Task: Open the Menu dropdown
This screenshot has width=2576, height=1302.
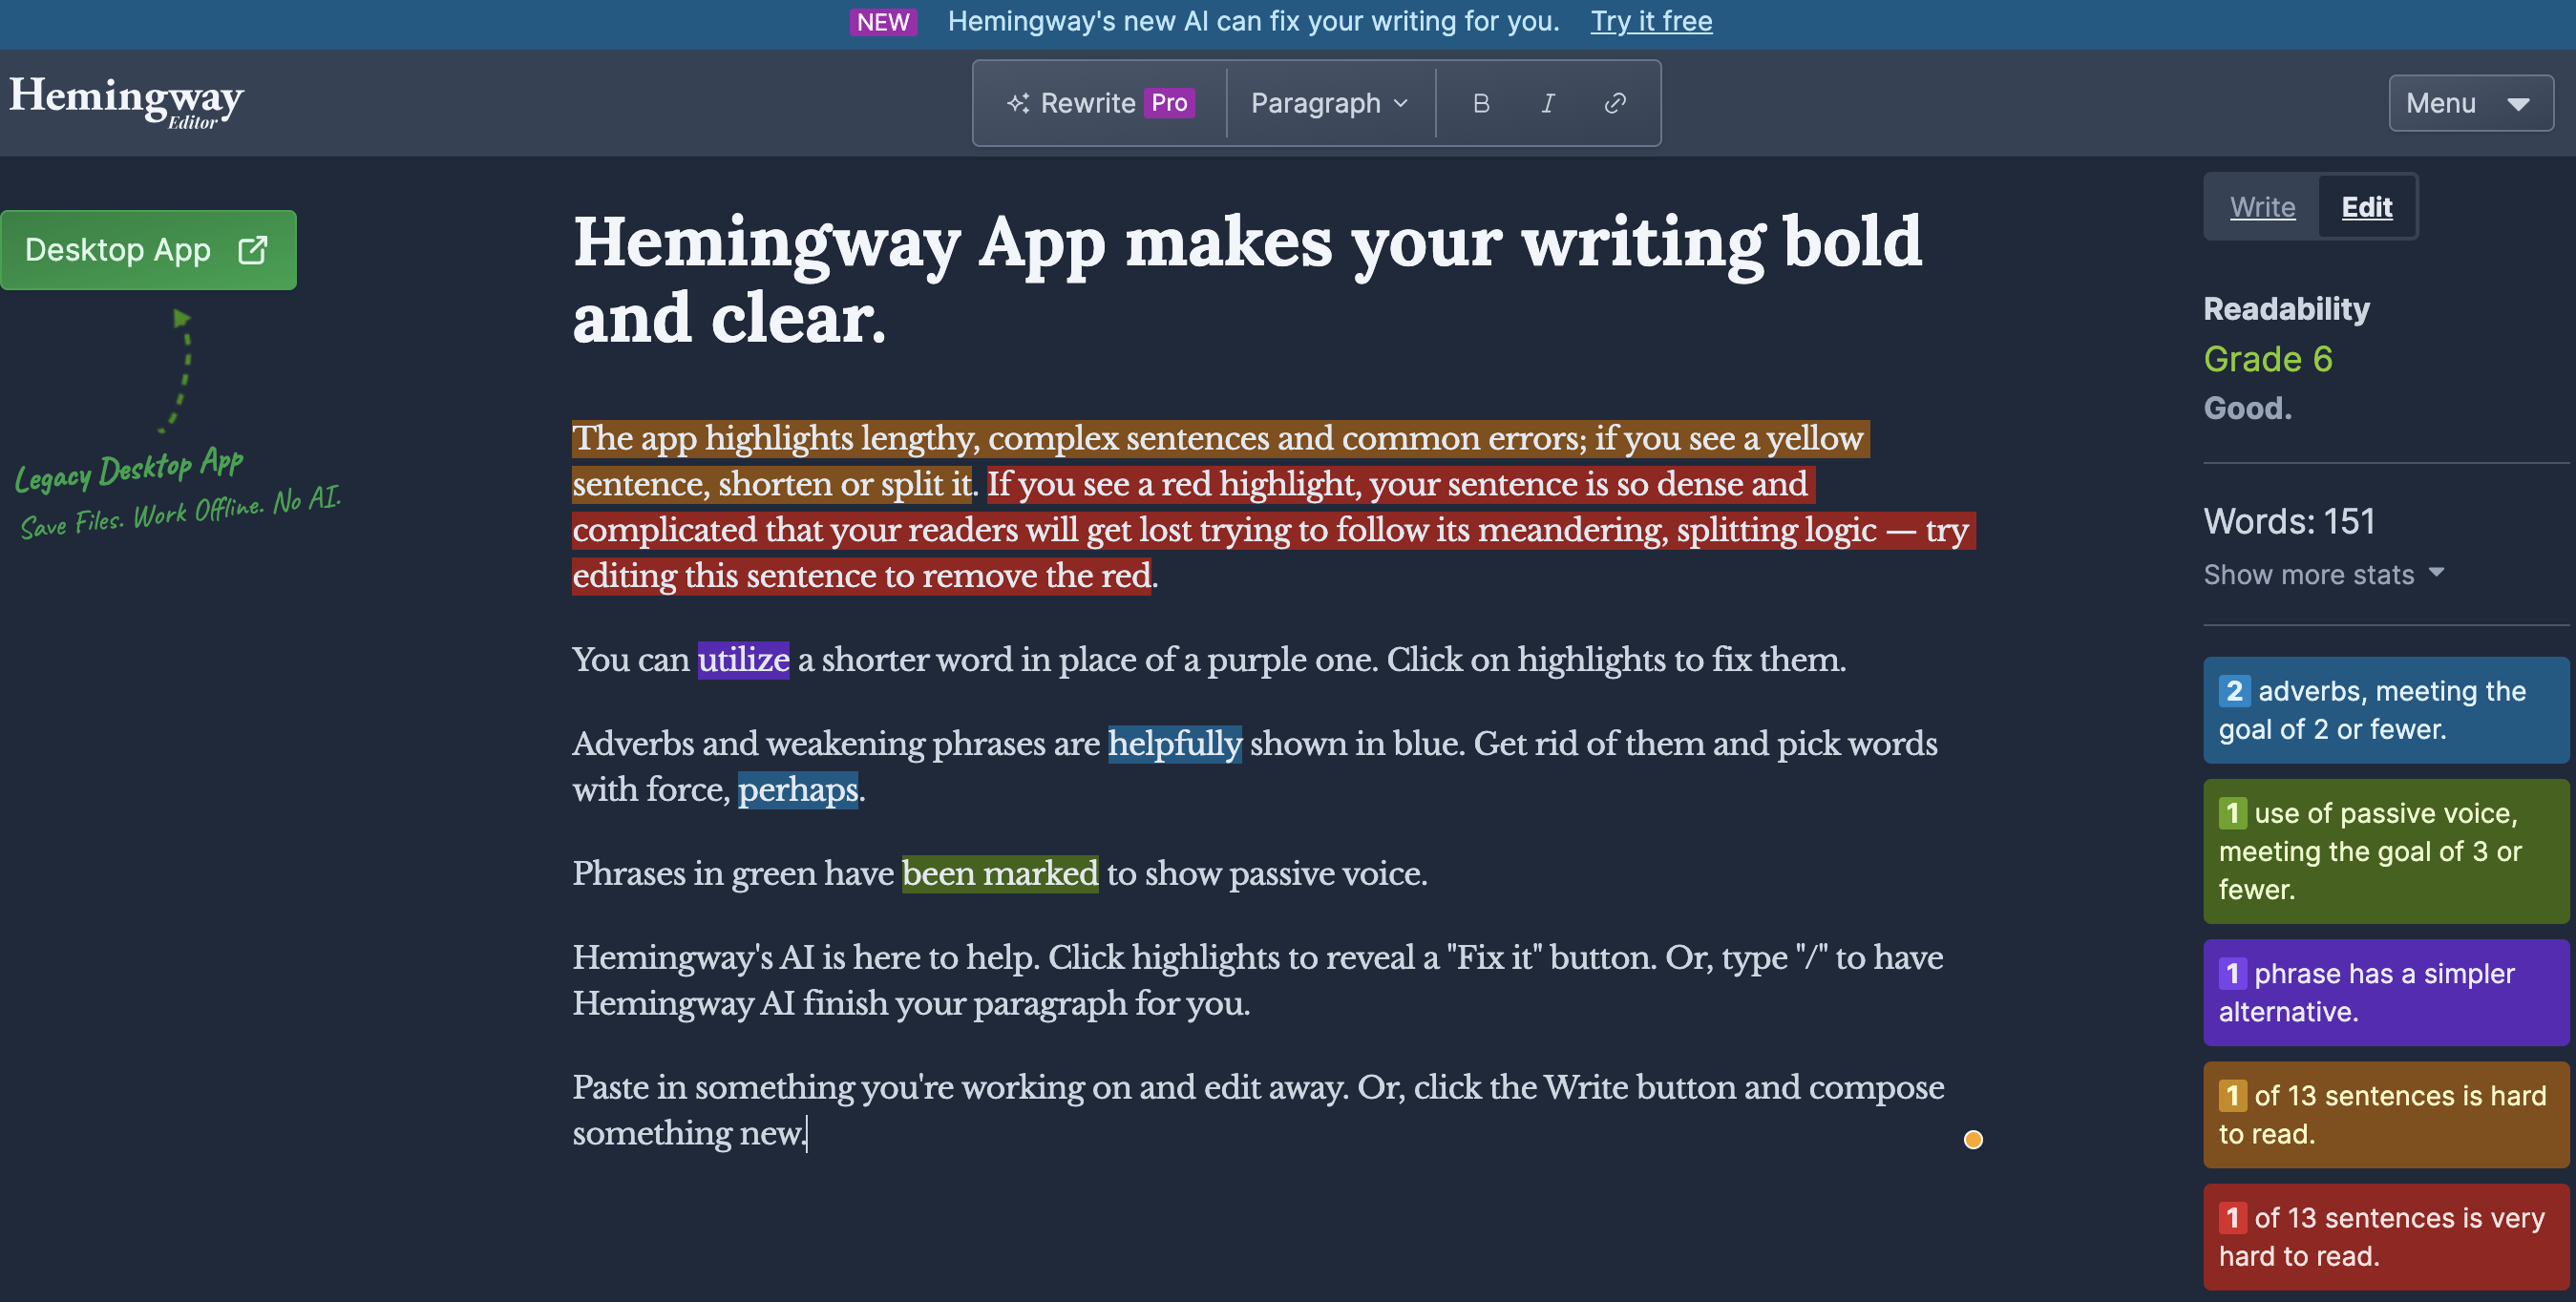Action: tap(2470, 103)
